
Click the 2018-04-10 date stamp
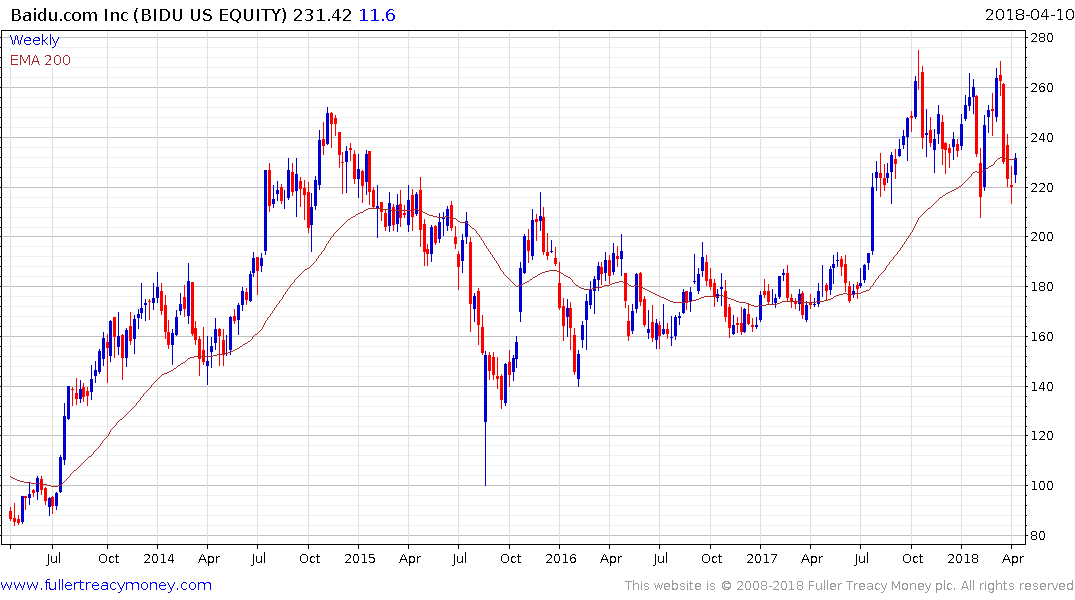(1029, 16)
